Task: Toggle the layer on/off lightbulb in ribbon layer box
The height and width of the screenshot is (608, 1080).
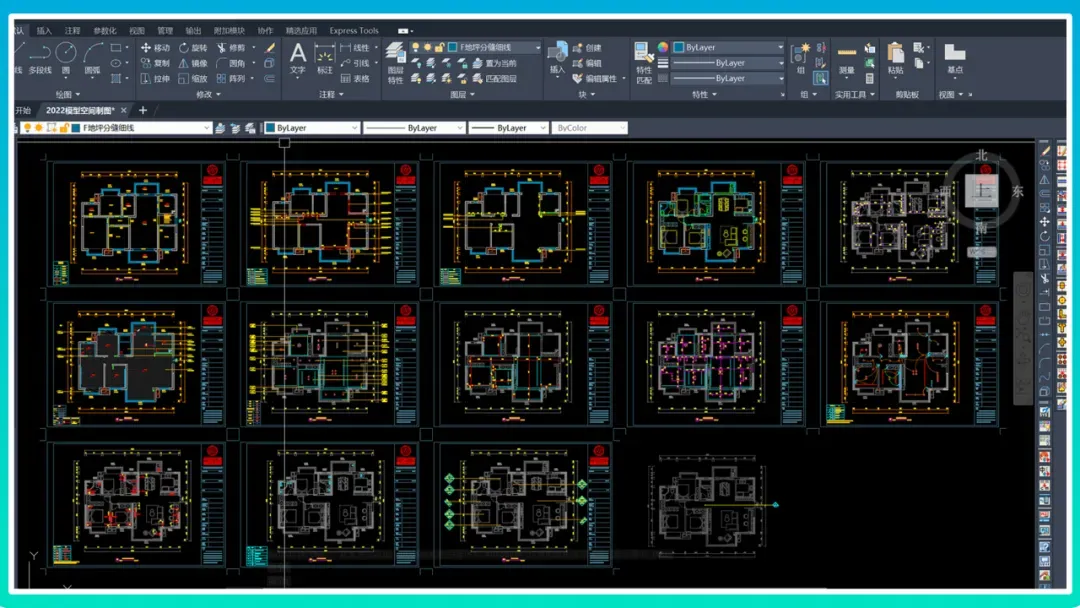Action: 415,48
